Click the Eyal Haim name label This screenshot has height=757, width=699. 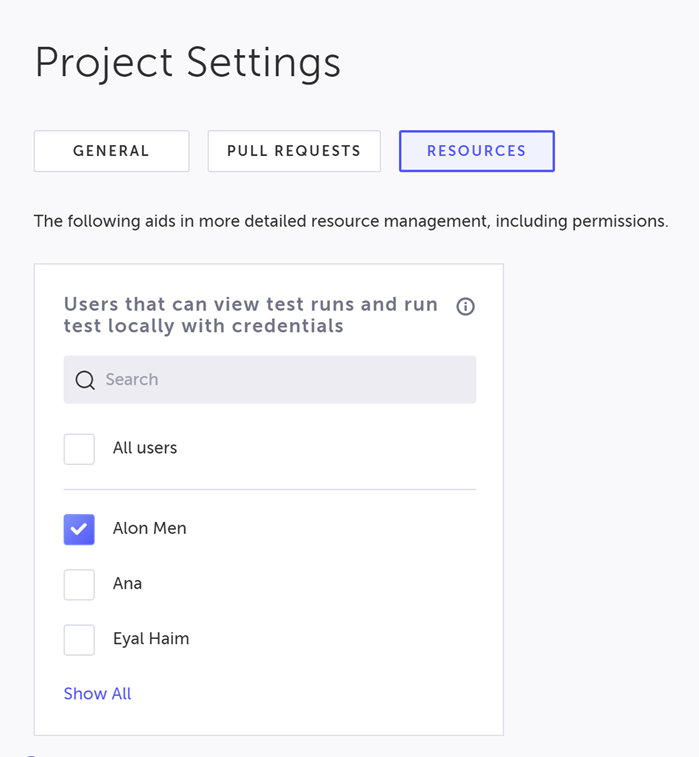[151, 638]
